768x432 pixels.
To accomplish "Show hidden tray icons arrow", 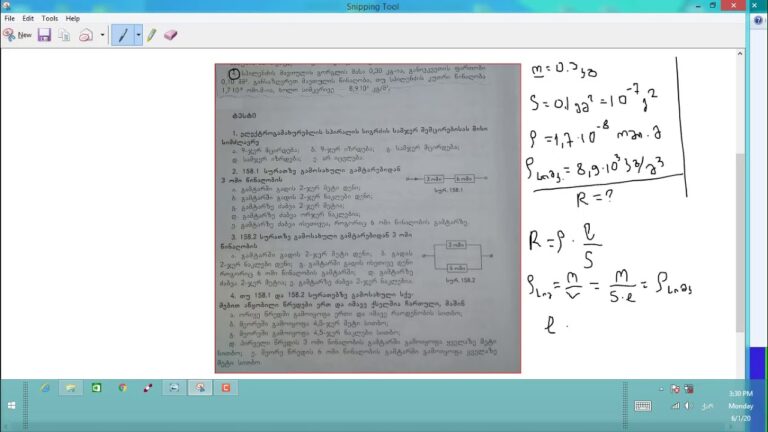I will tap(661, 389).
